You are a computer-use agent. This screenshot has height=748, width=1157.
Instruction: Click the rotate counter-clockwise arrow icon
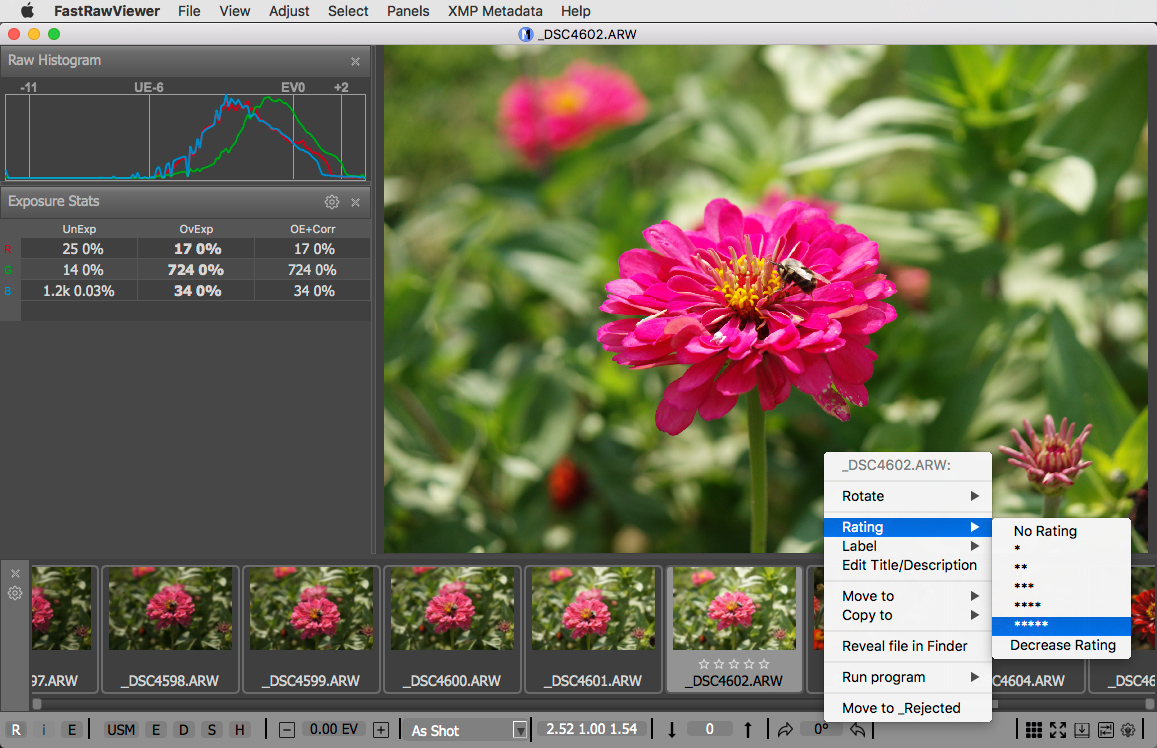(x=857, y=730)
